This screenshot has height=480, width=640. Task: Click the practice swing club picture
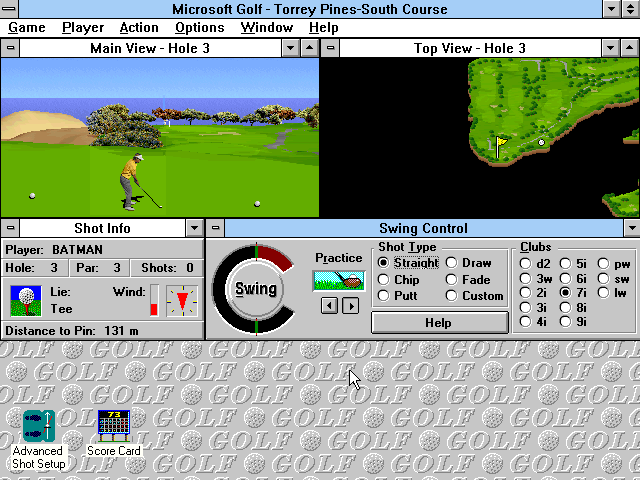339,281
